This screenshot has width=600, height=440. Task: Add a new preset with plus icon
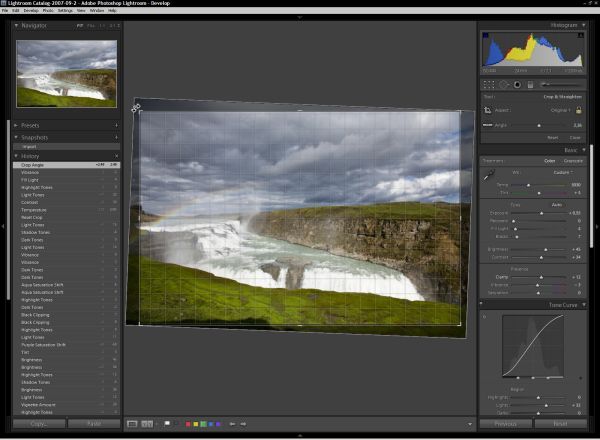[x=116, y=125]
